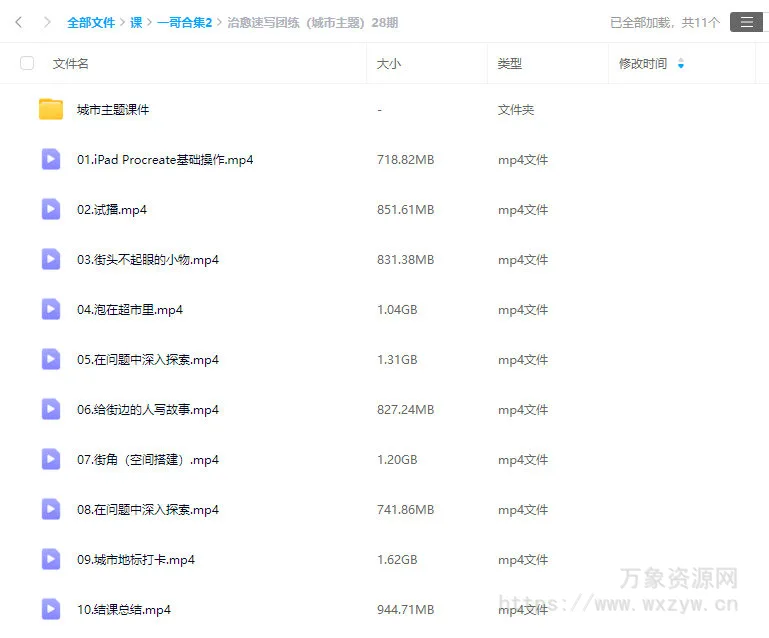Click video icon for 02.试播.mp4

click(51, 209)
